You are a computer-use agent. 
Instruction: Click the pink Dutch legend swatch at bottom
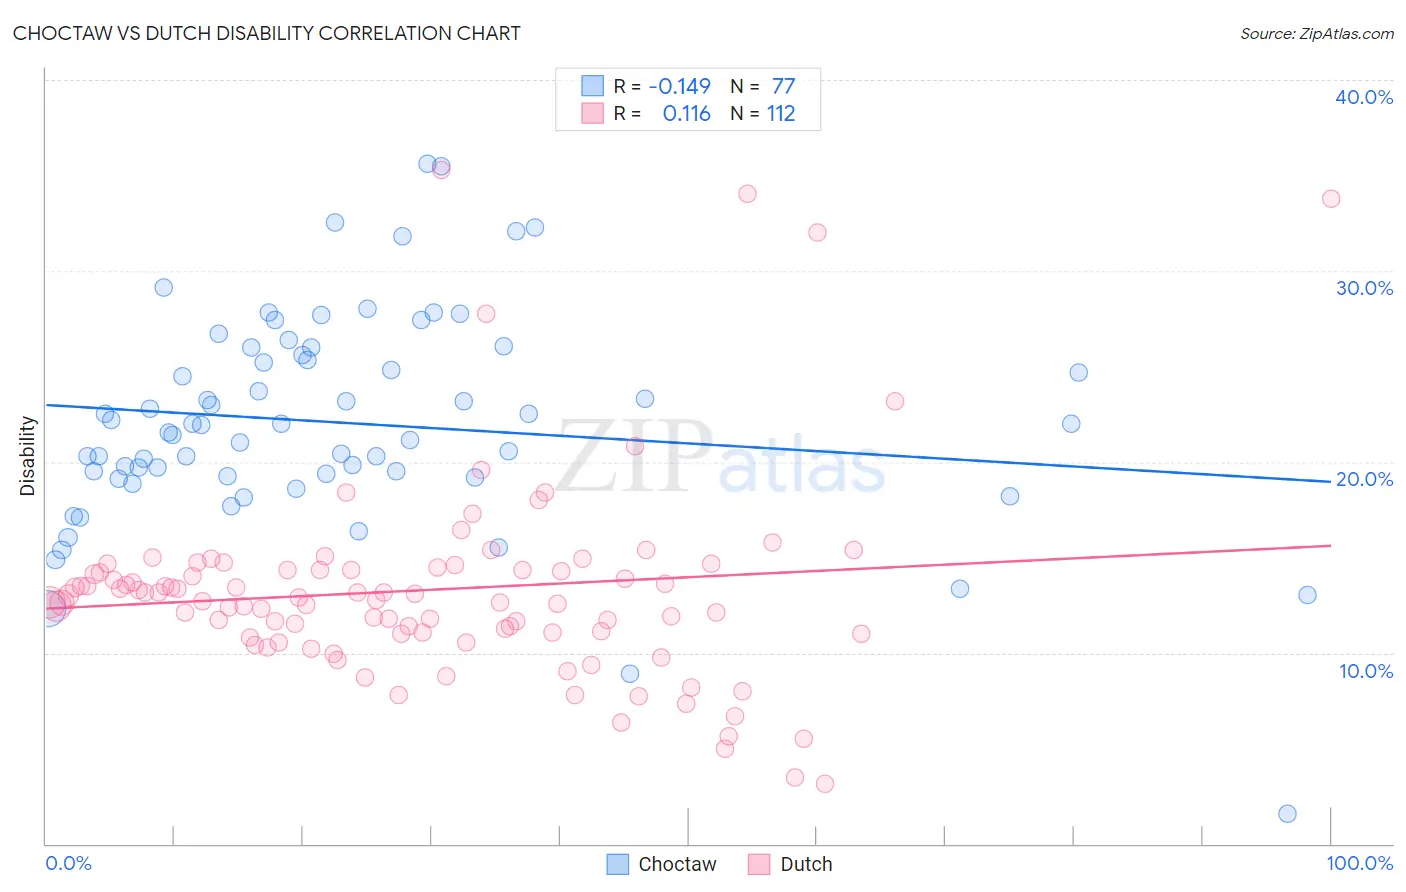760,864
